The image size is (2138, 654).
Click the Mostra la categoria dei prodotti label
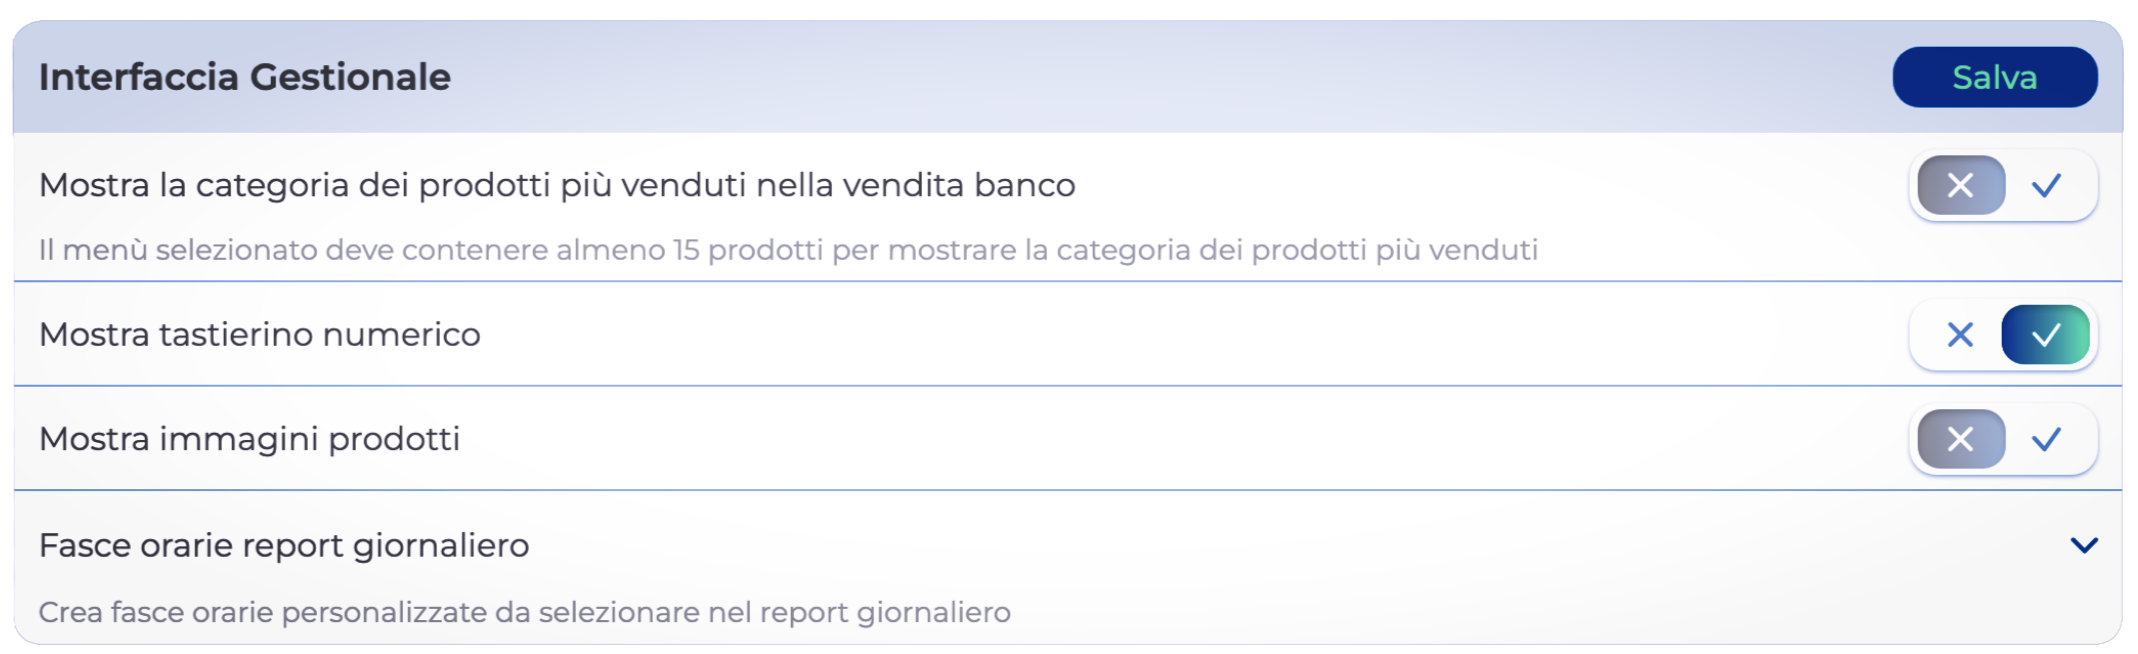557,185
